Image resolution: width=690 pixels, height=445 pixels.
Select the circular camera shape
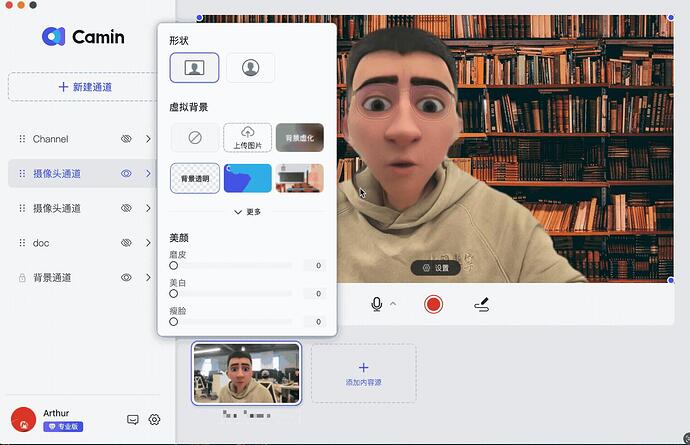pos(250,68)
